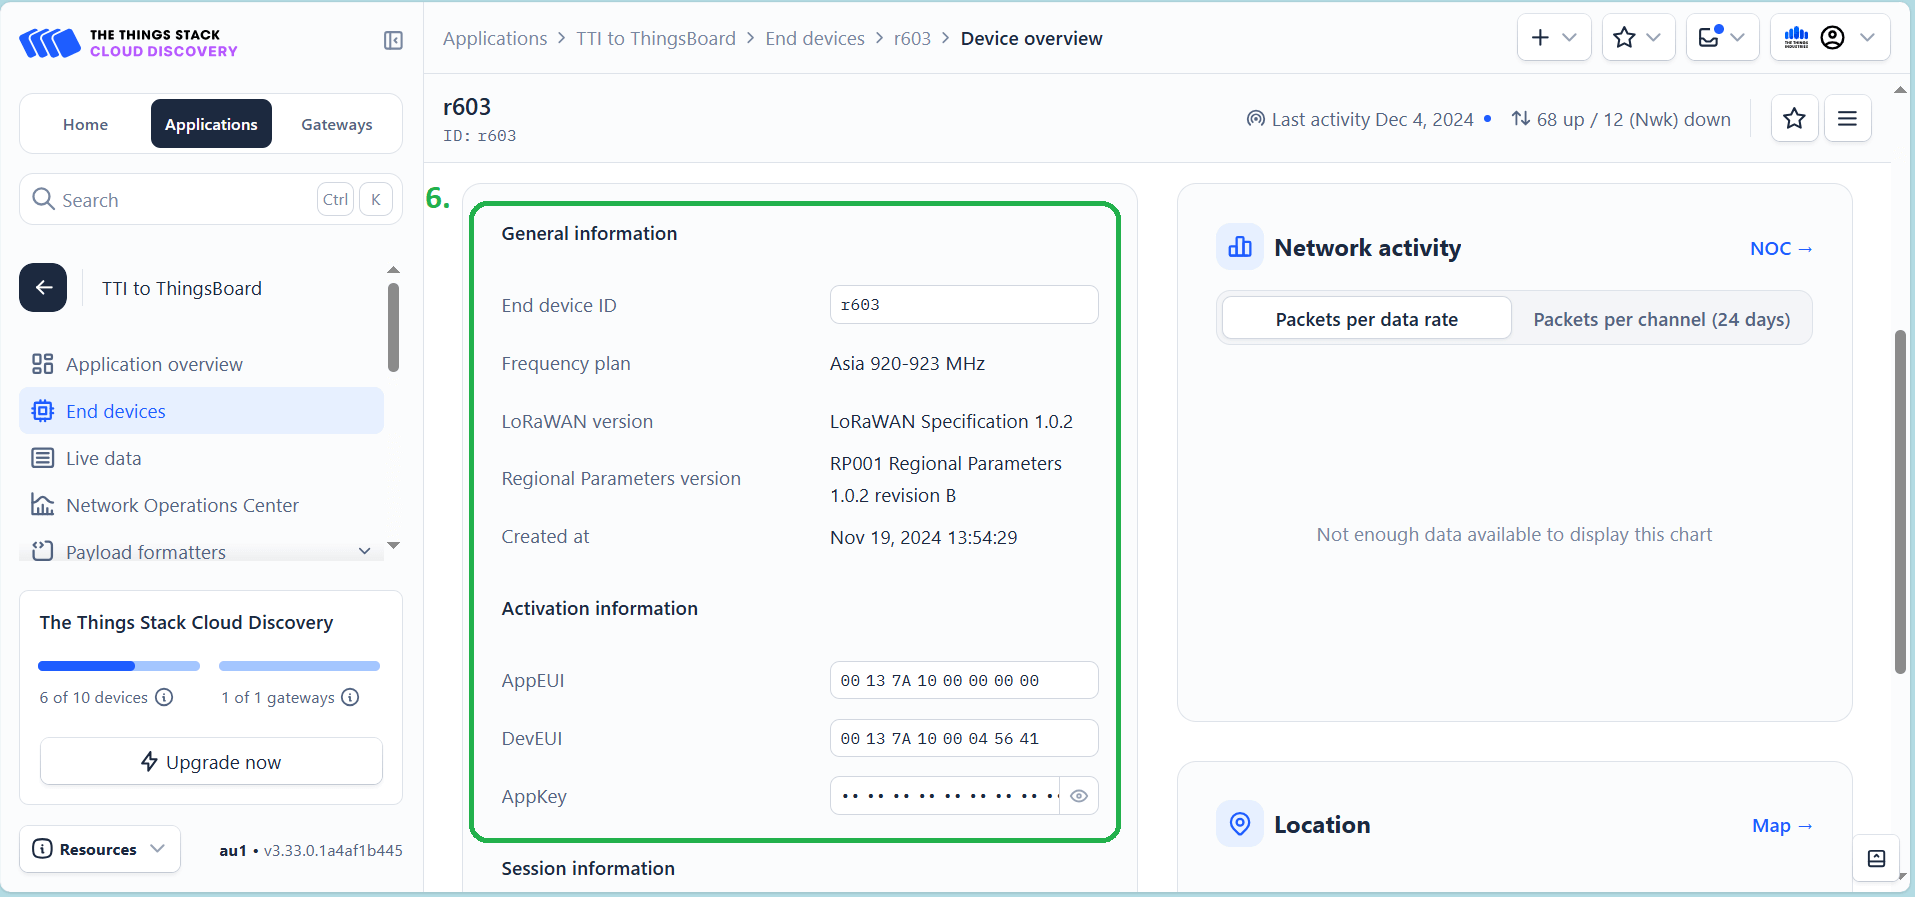
Task: Click the End device ID field
Action: [964, 305]
